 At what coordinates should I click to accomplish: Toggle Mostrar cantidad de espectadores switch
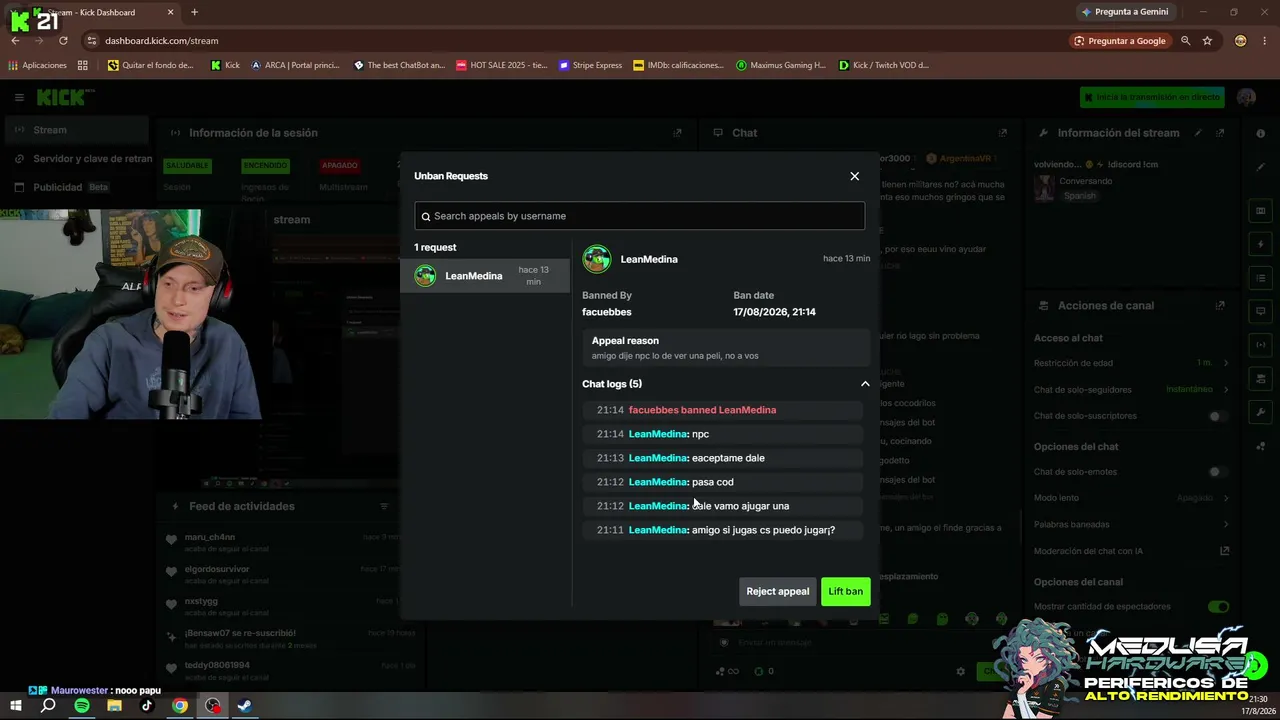[x=1218, y=606]
